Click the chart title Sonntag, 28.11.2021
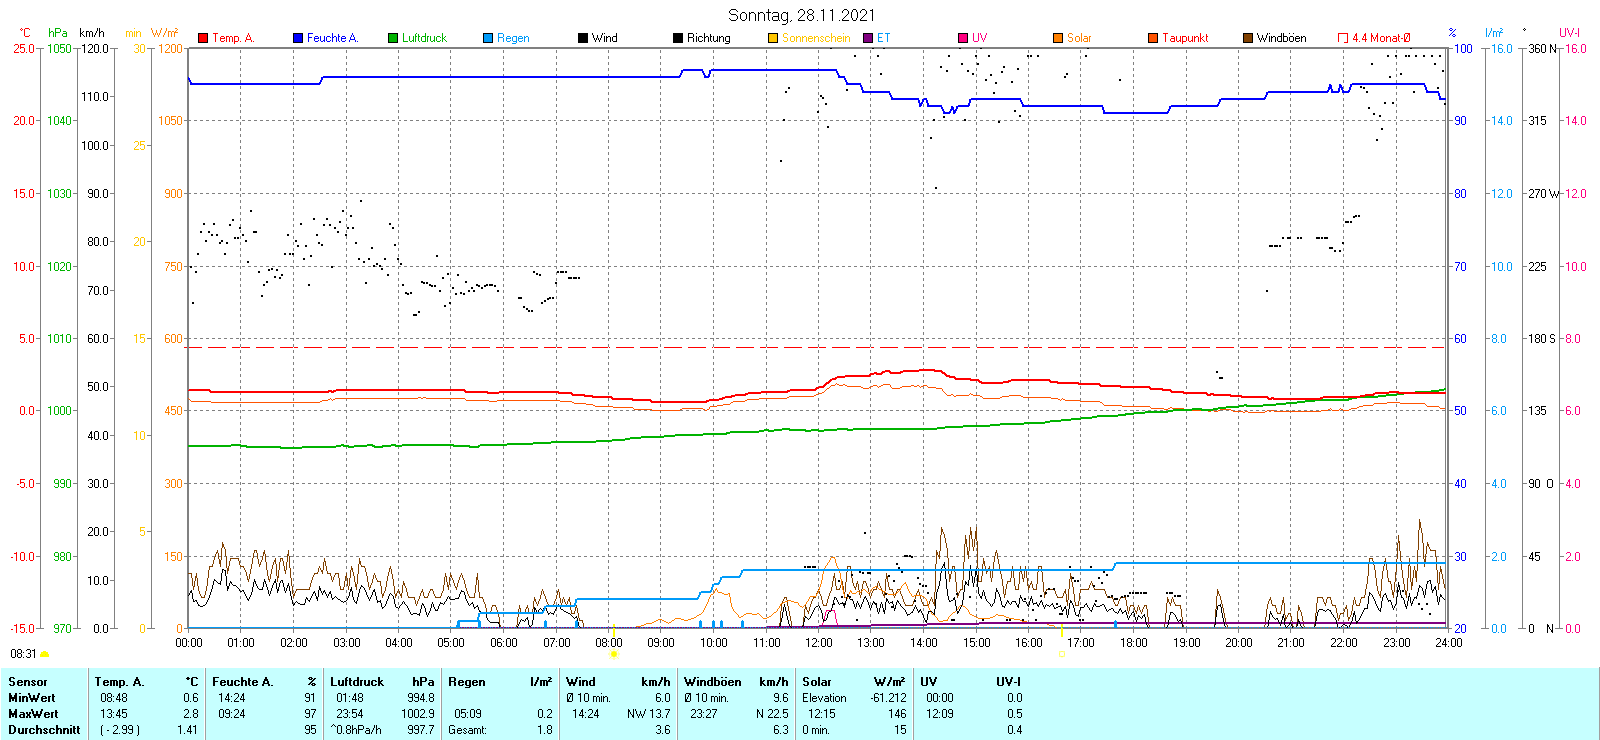1600x740 pixels. pyautogui.click(x=801, y=15)
